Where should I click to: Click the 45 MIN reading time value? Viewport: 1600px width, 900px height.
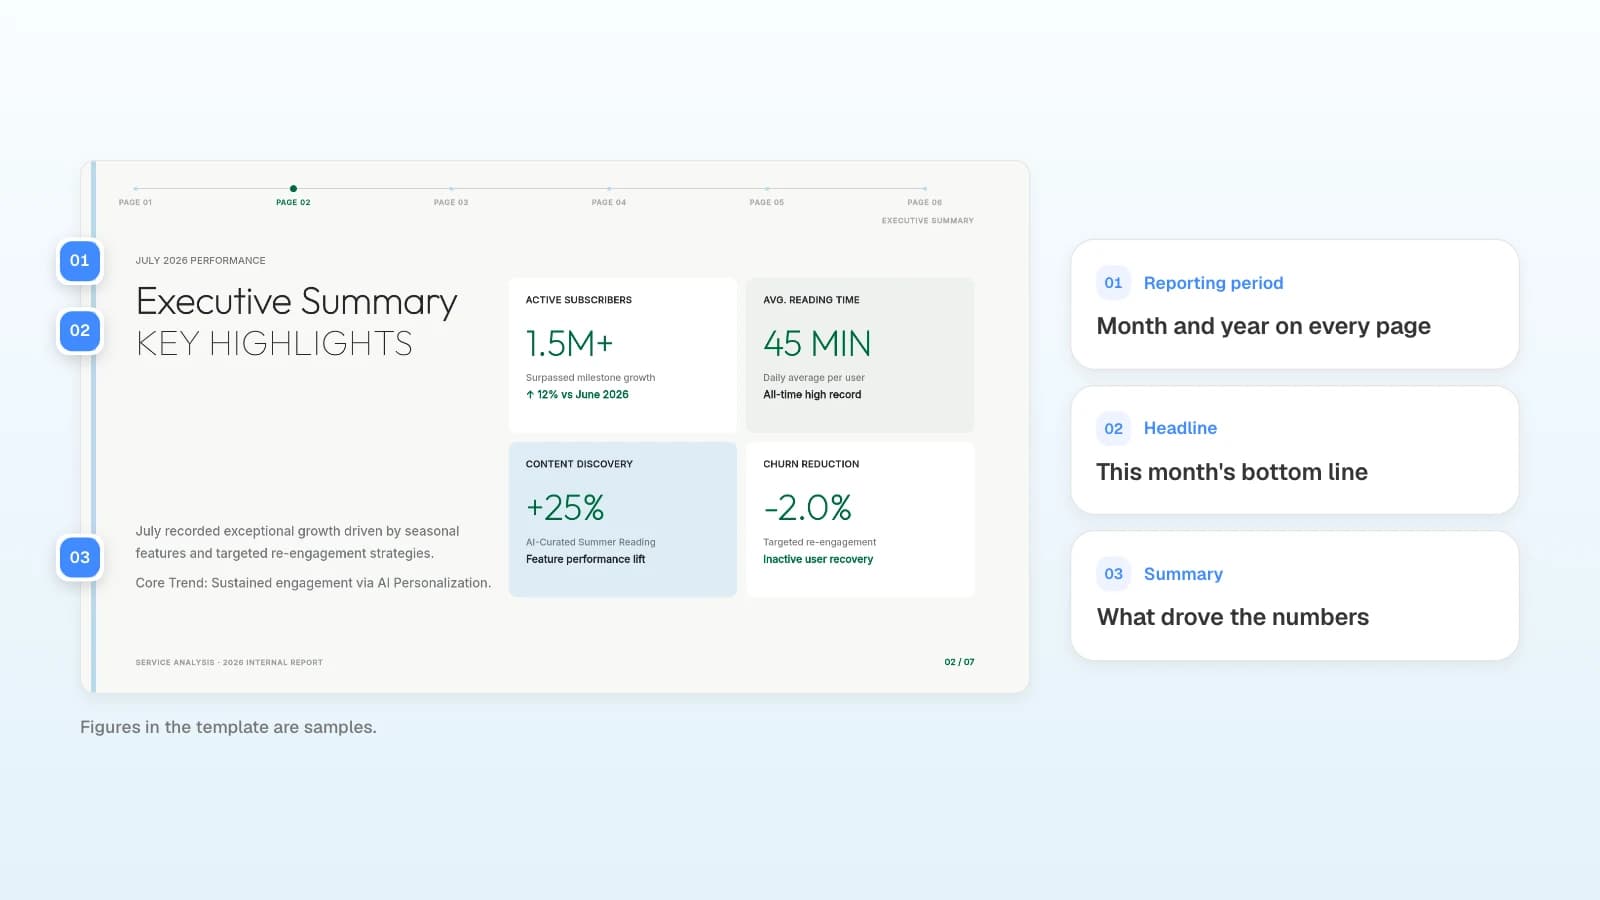[817, 343]
